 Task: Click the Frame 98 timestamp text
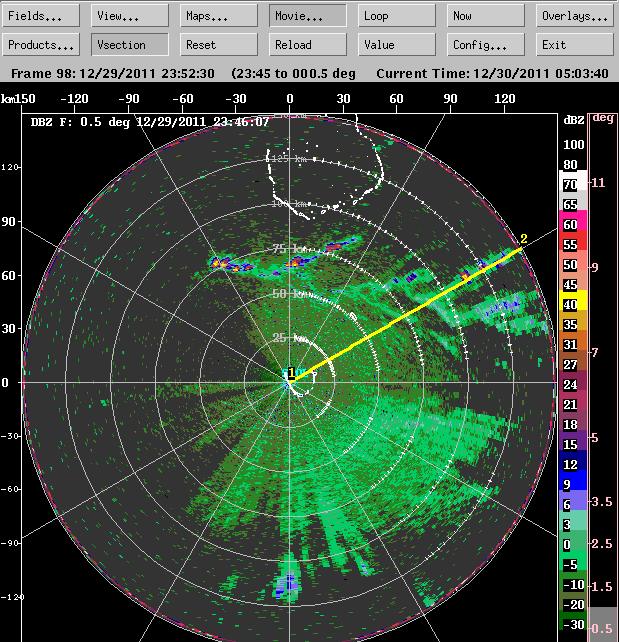coord(113,74)
